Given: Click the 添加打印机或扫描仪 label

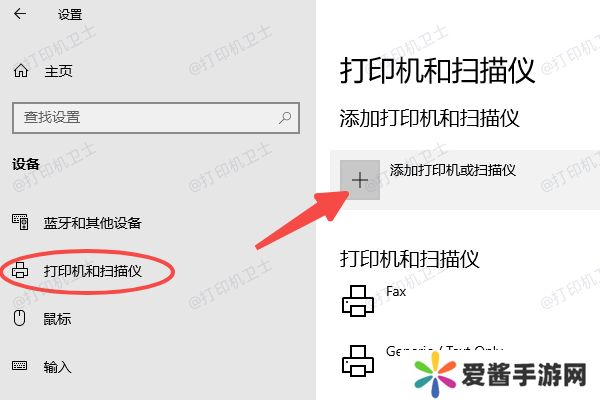Looking at the screenshot, I should coord(453,170).
